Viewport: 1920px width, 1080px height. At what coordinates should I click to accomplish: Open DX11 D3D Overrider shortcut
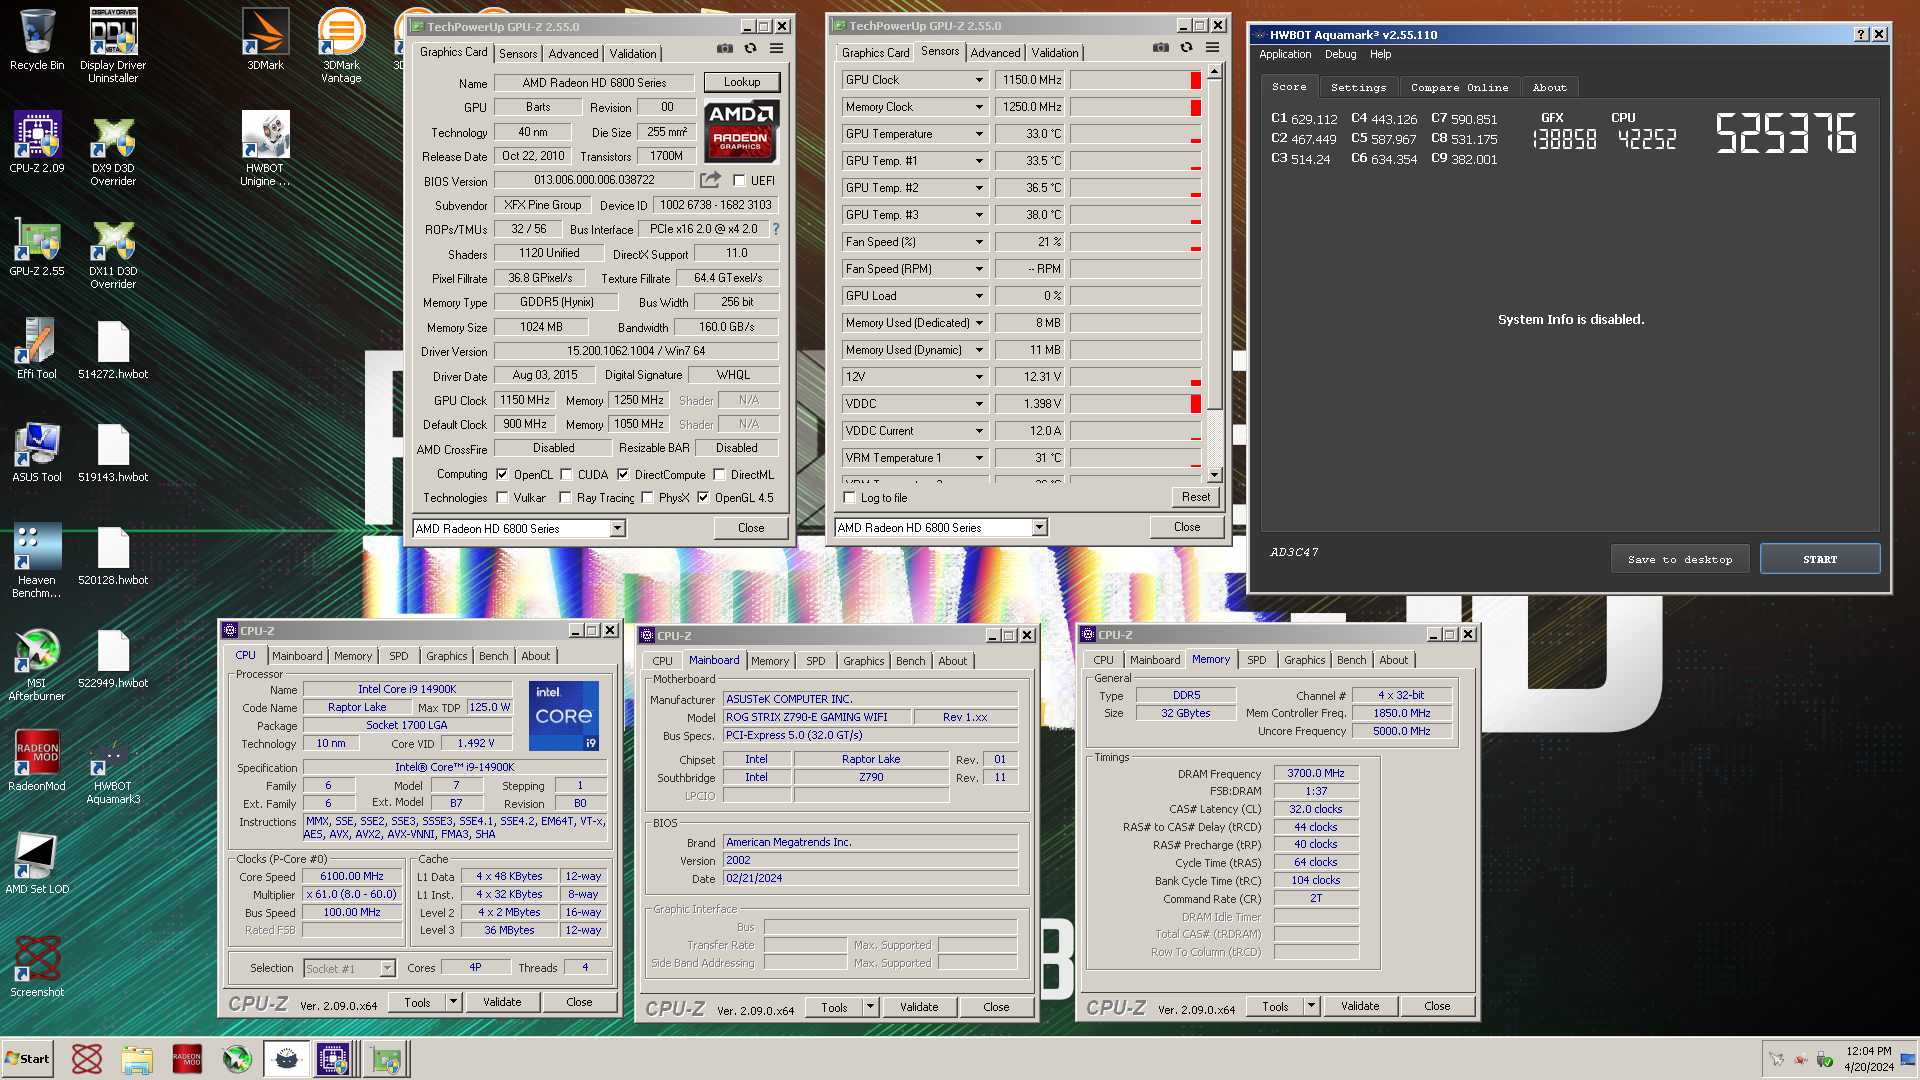coord(113,253)
